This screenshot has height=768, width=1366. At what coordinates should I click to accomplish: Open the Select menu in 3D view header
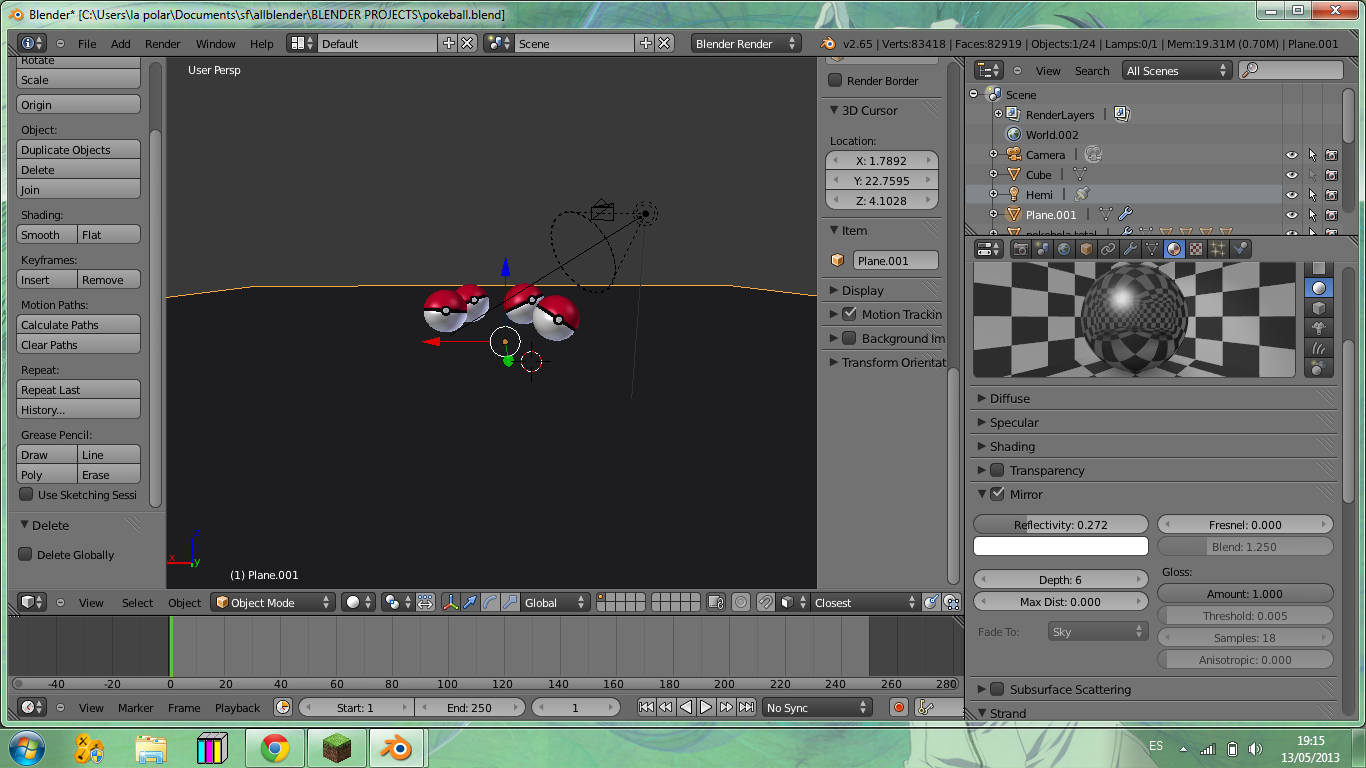[138, 602]
